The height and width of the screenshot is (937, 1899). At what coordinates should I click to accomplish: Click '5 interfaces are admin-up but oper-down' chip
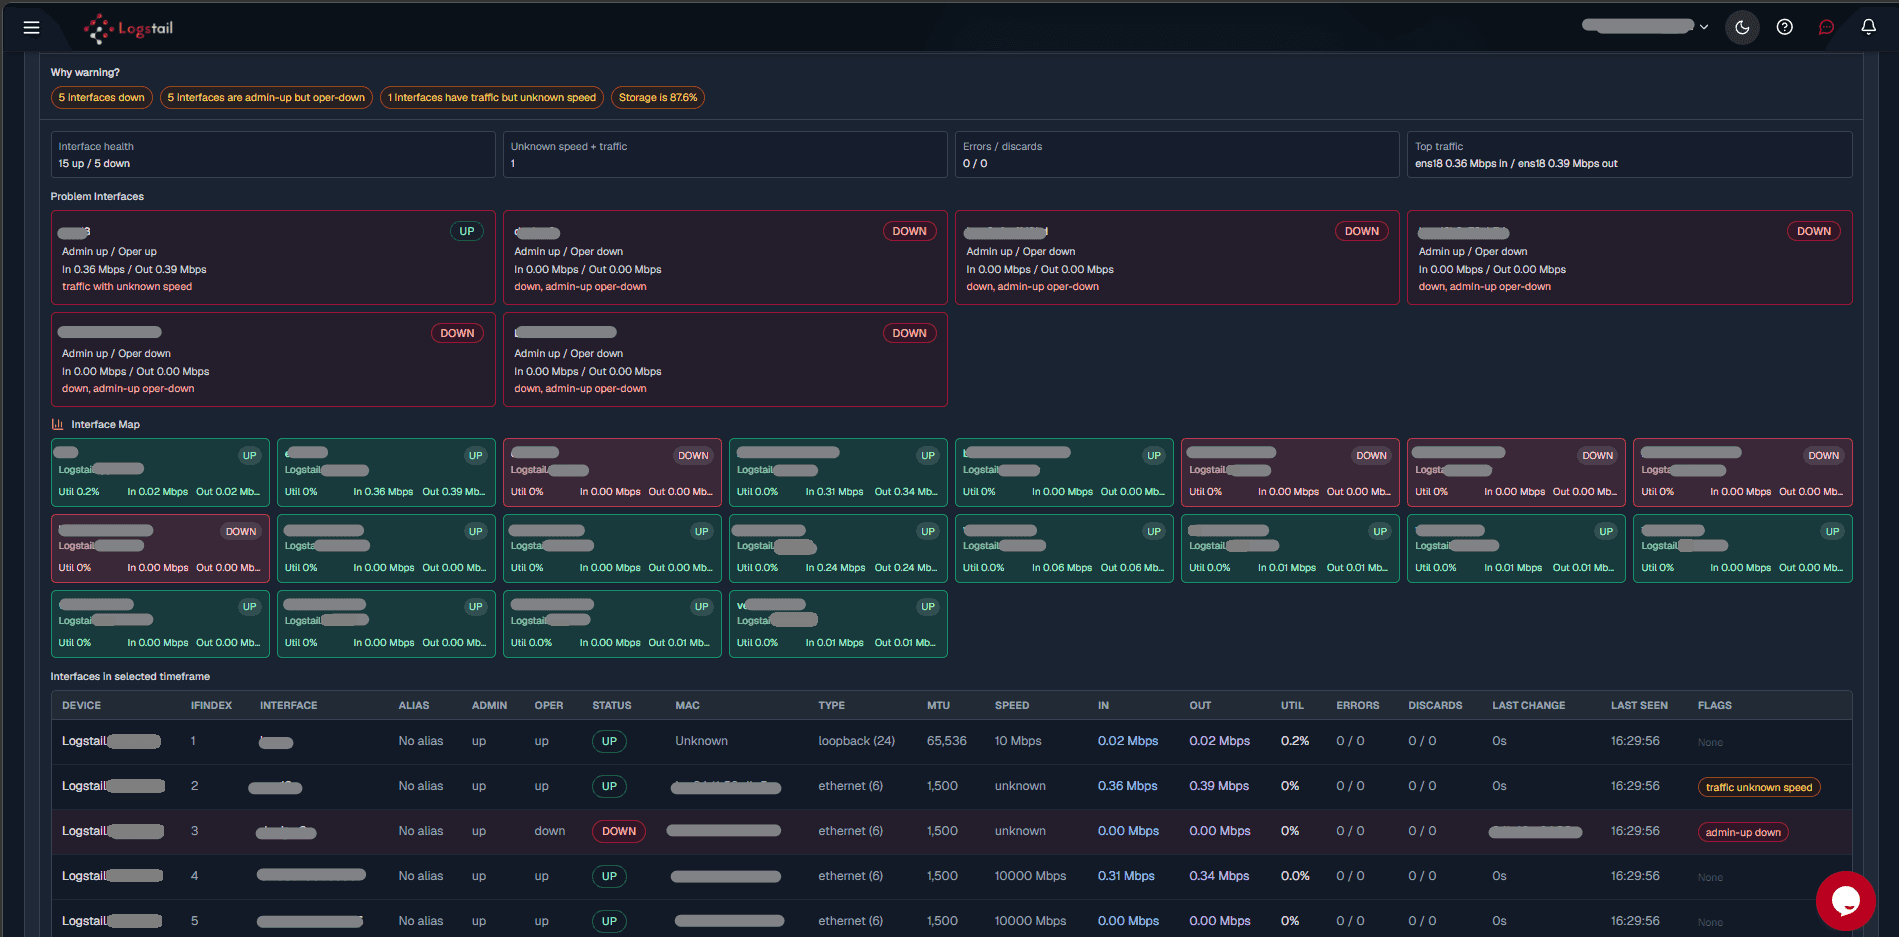266,98
